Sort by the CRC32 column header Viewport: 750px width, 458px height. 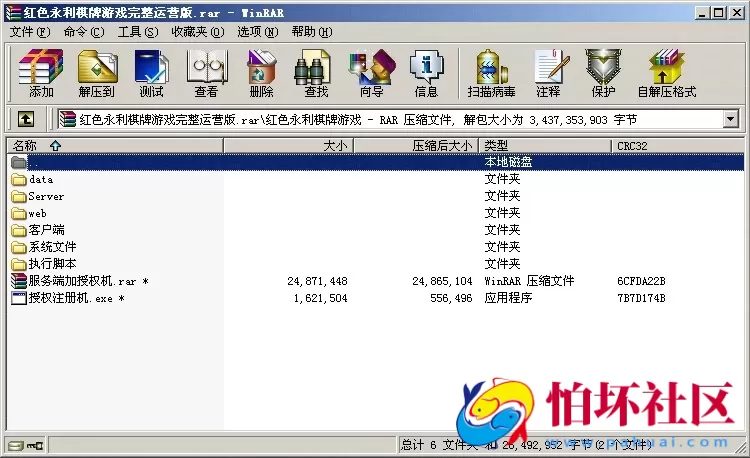coord(678,145)
